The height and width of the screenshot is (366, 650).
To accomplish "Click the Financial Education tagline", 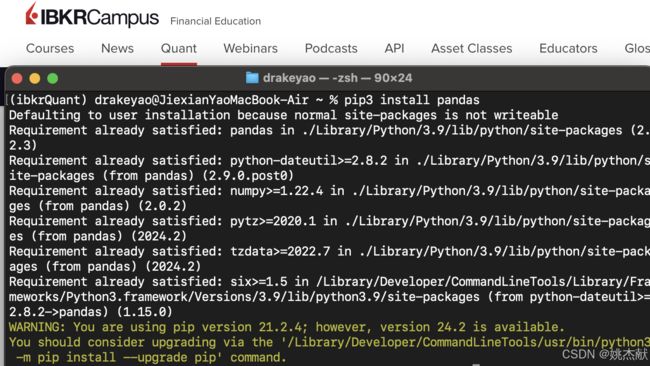I will pyautogui.click(x=216, y=21).
